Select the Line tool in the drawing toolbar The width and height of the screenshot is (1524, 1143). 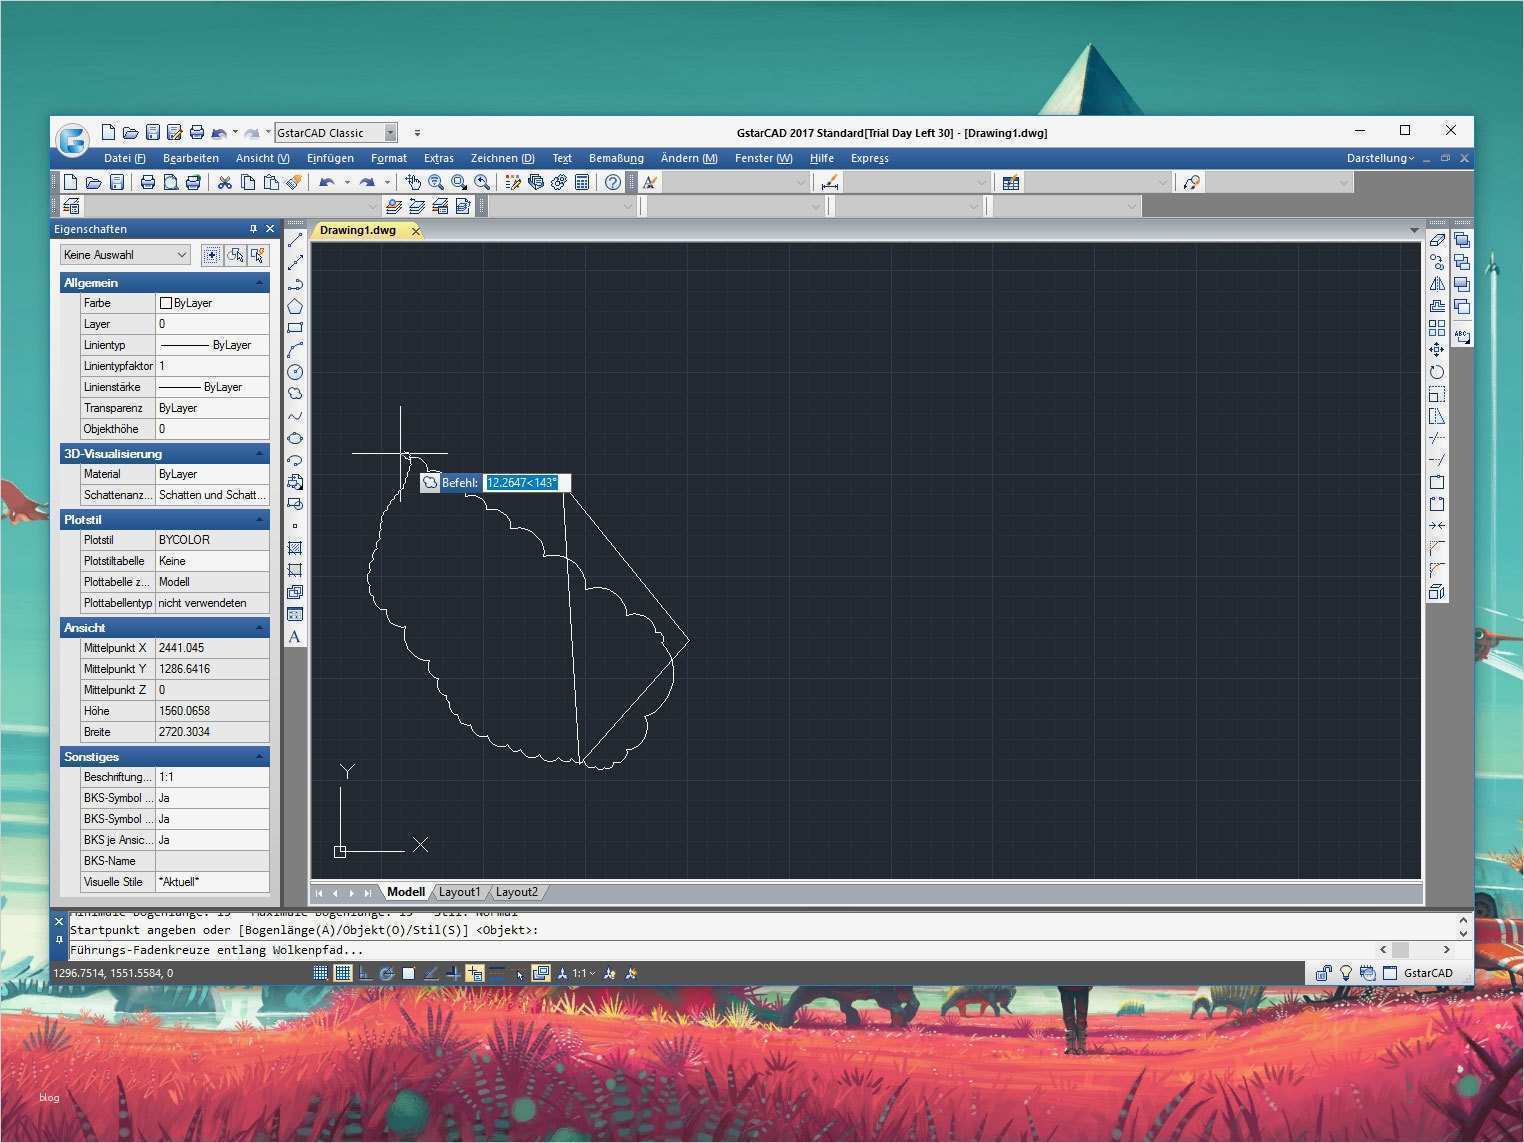coord(296,242)
